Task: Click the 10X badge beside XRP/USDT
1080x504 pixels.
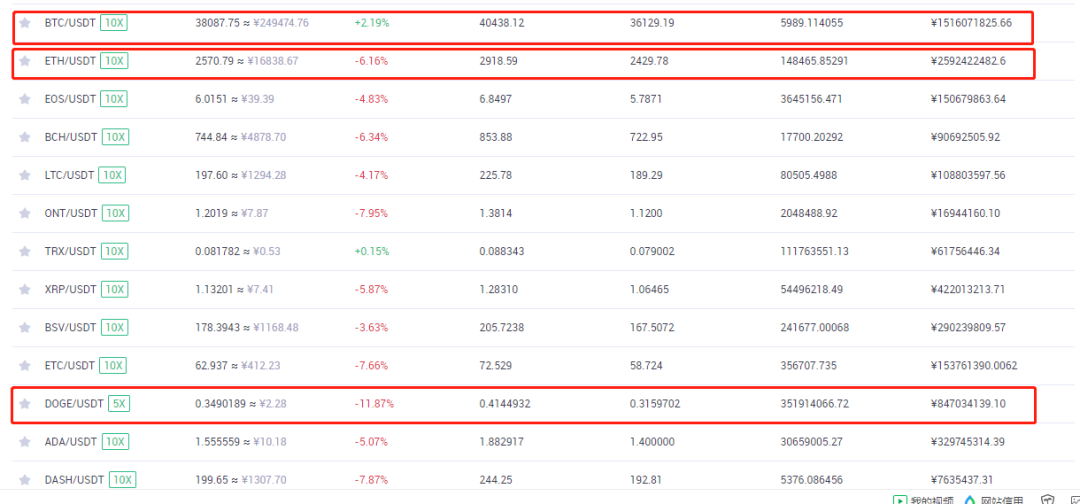Action: (114, 289)
